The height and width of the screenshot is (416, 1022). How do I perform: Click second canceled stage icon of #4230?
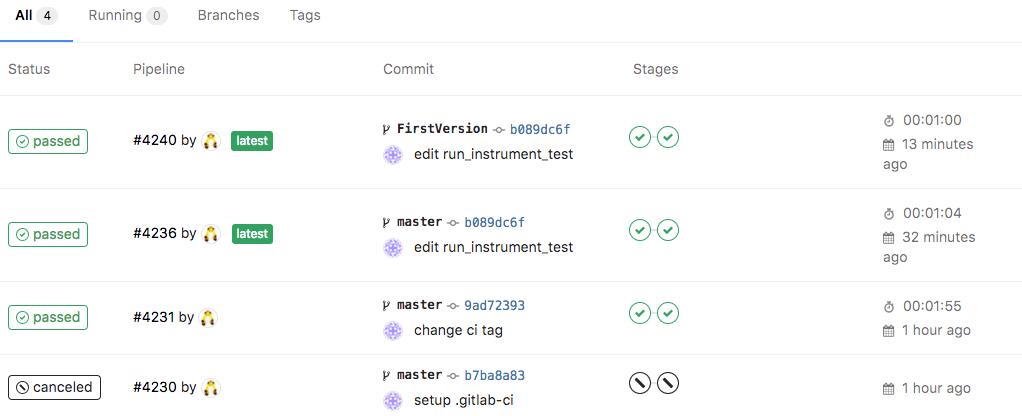tap(668, 383)
